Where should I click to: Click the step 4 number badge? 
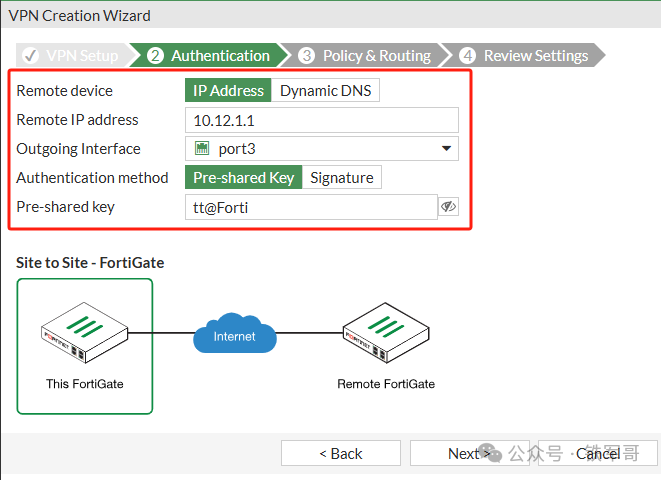click(467, 55)
